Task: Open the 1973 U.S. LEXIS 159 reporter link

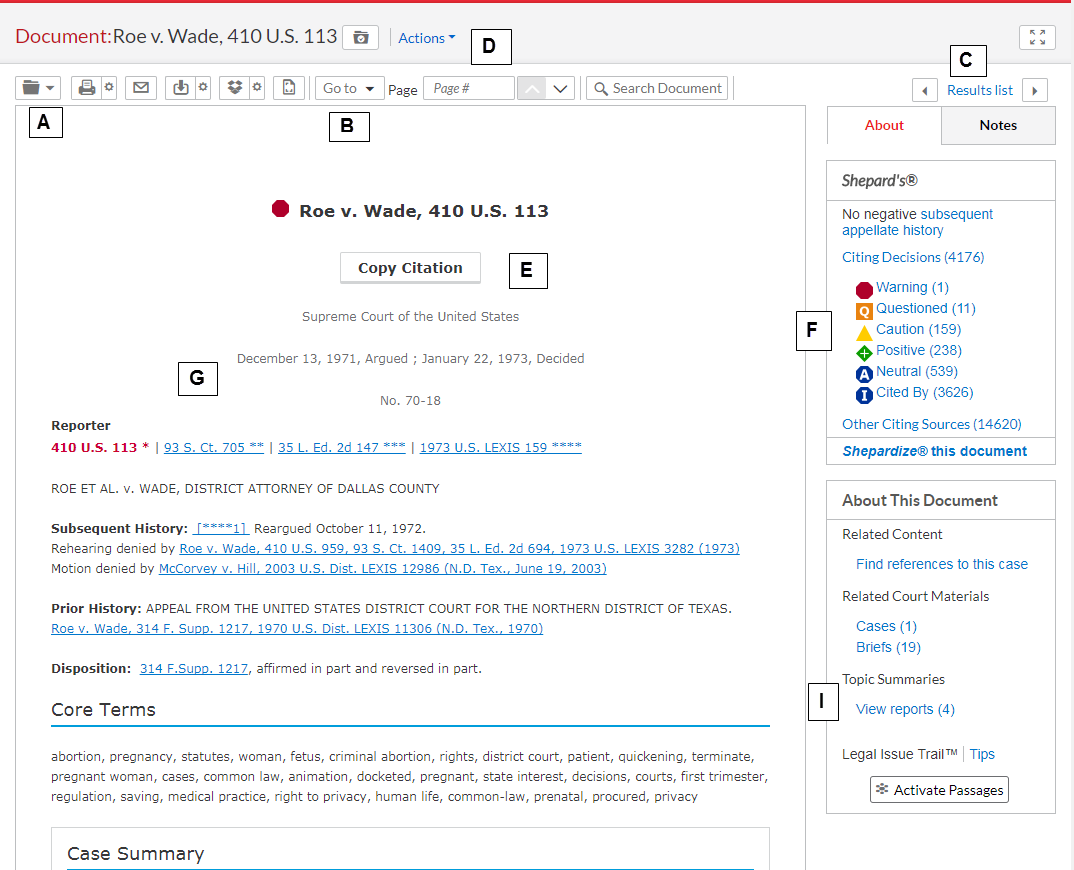Action: (x=501, y=447)
